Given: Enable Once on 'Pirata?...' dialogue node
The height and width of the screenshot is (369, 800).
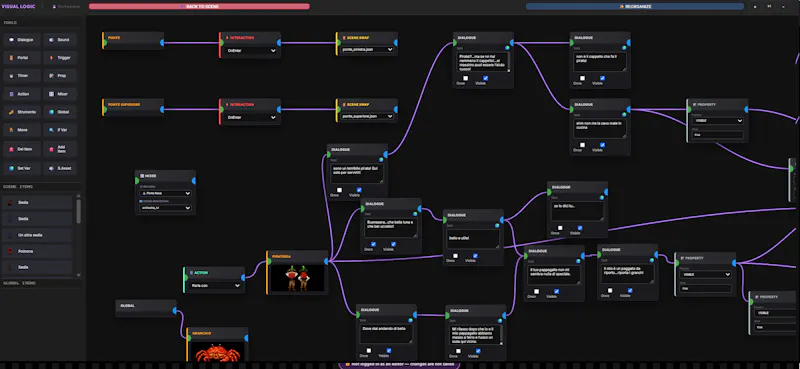Looking at the screenshot, I should tap(465, 78).
